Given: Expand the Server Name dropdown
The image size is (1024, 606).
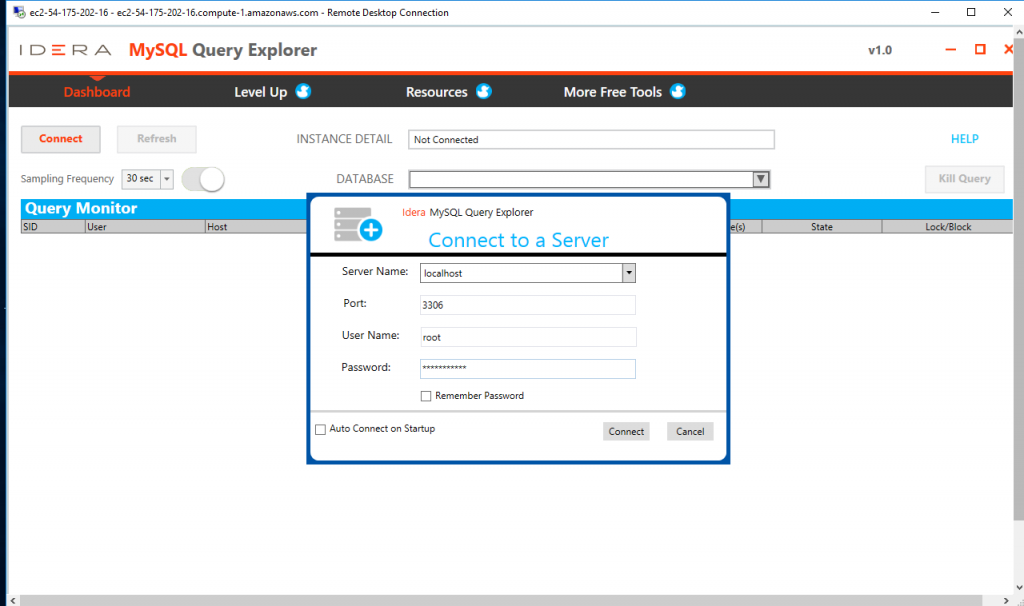Looking at the screenshot, I should tap(629, 272).
